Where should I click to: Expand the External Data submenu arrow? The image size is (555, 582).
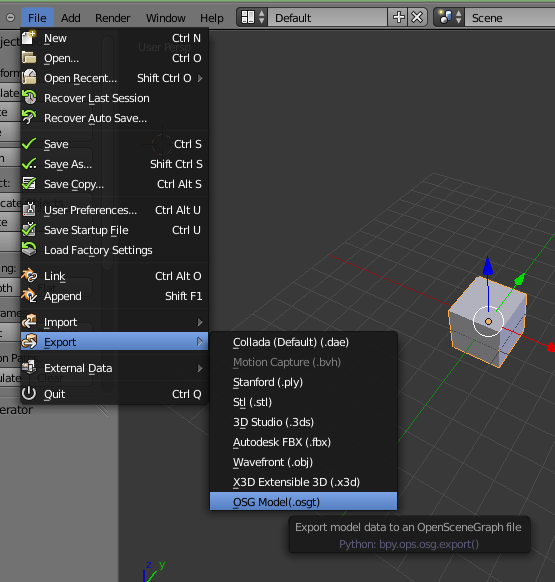click(200, 368)
